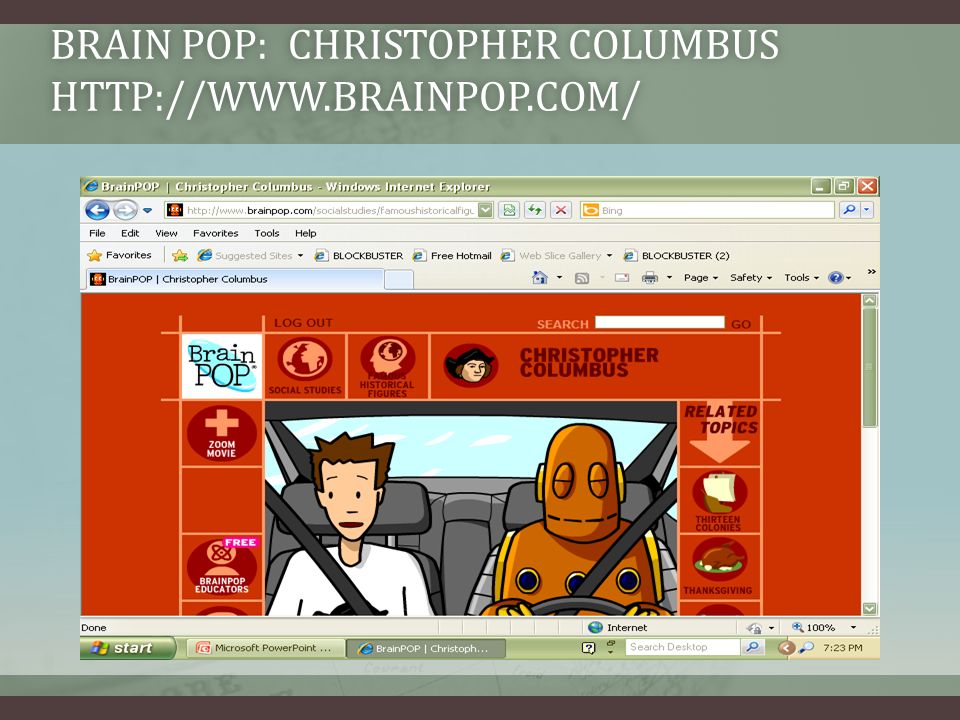This screenshot has width=960, height=720.
Task: Click Add to Favorites Bar star icon
Action: pyautogui.click(x=179, y=255)
